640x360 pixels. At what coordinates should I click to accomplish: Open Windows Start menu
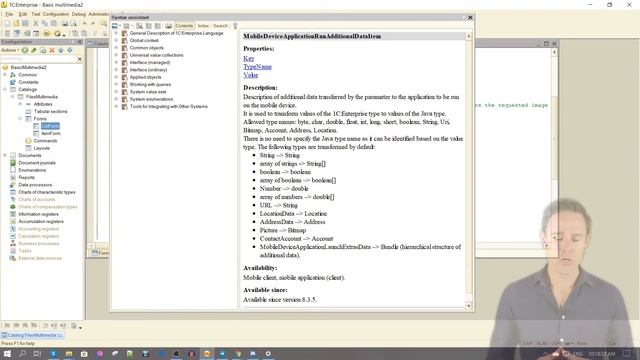(x=7, y=353)
